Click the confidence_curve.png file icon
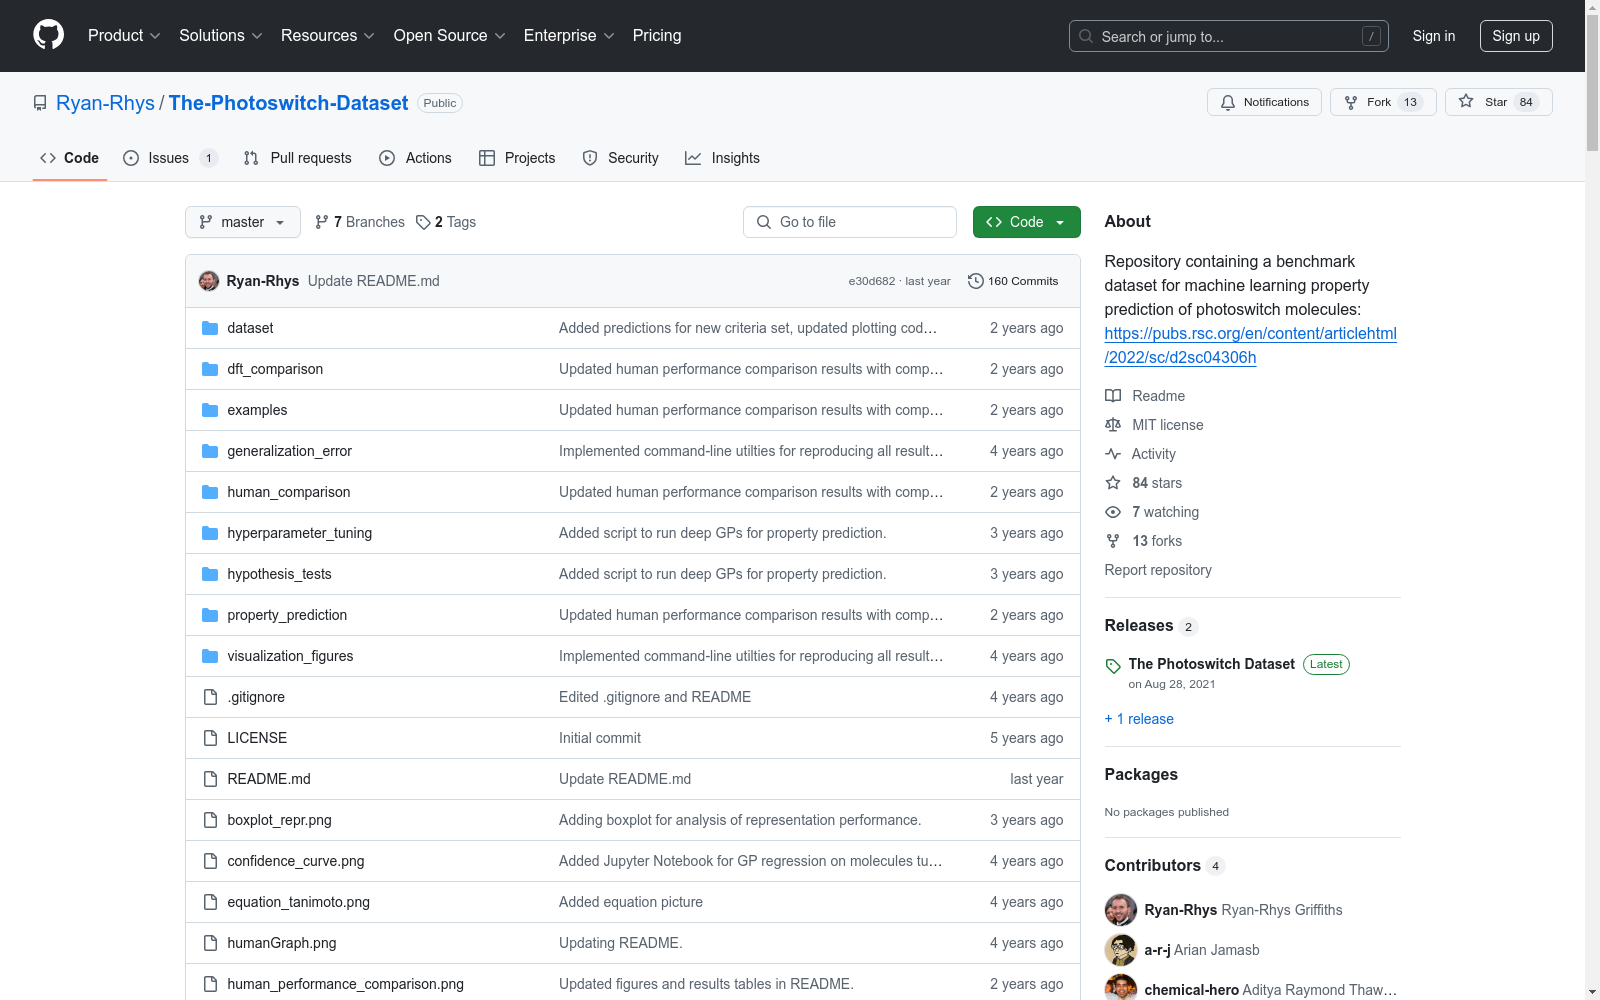The height and width of the screenshot is (1000, 1600). pyautogui.click(x=210, y=861)
